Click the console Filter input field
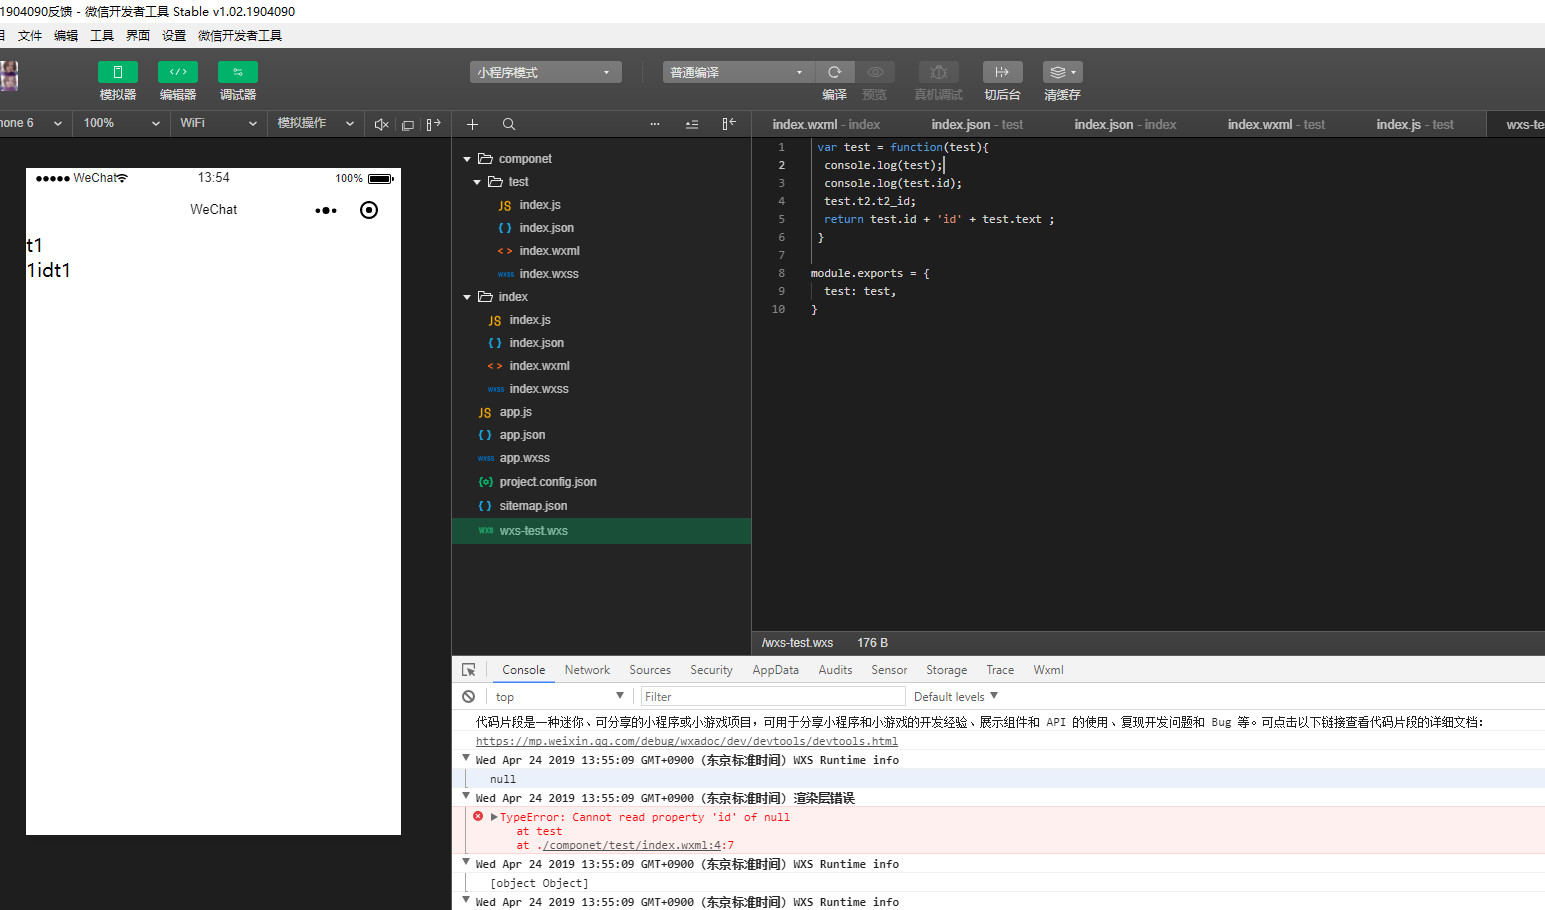1545x910 pixels. pyautogui.click(x=772, y=697)
